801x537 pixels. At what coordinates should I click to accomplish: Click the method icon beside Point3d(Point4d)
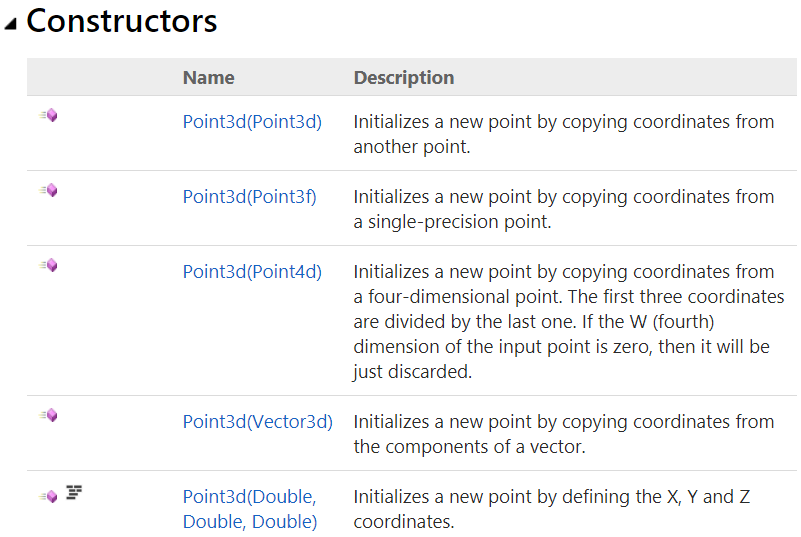pyautogui.click(x=49, y=266)
